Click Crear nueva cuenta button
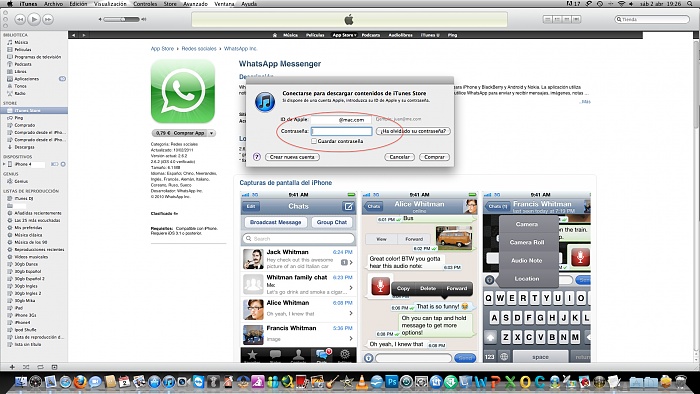Screen dimensions: 700x394 (292, 157)
